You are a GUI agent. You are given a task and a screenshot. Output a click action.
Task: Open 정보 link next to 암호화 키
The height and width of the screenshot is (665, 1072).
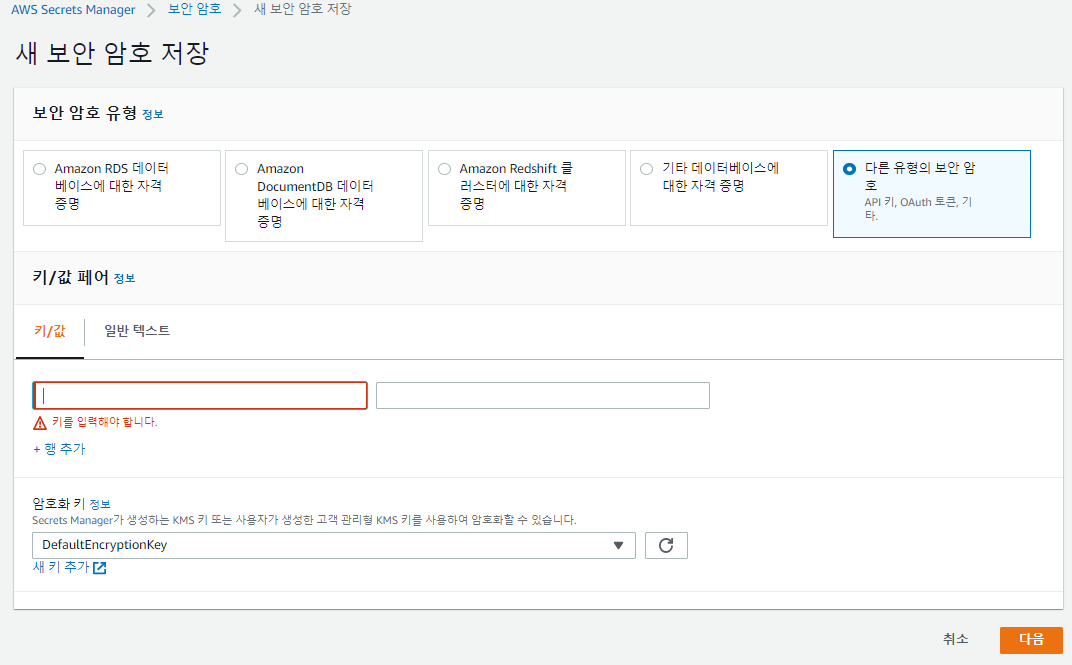point(100,504)
